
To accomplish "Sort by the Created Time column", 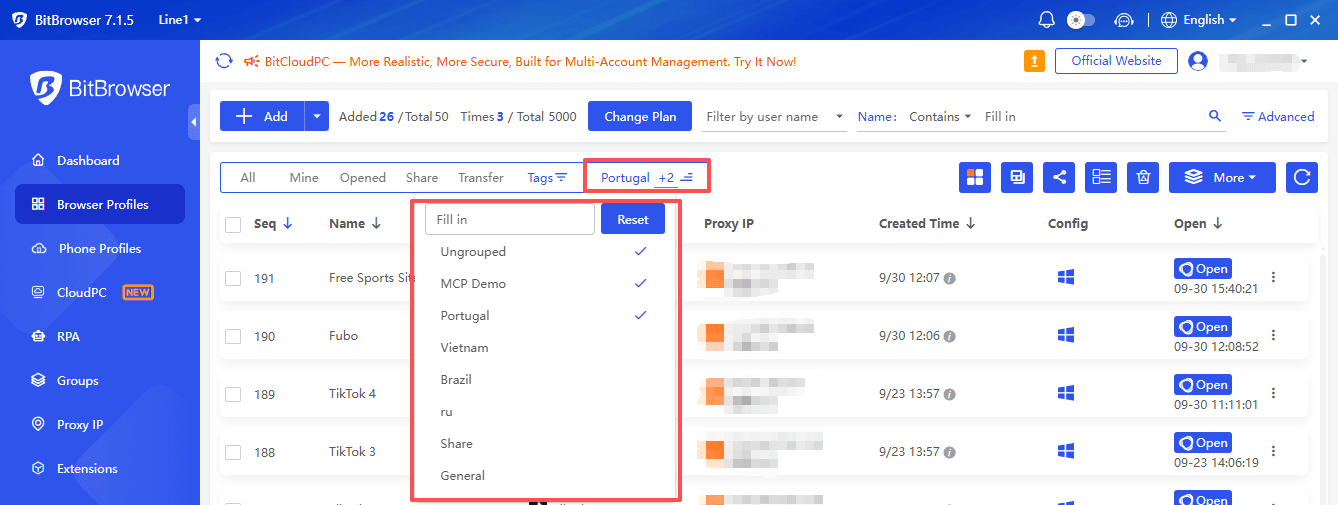I will point(927,224).
